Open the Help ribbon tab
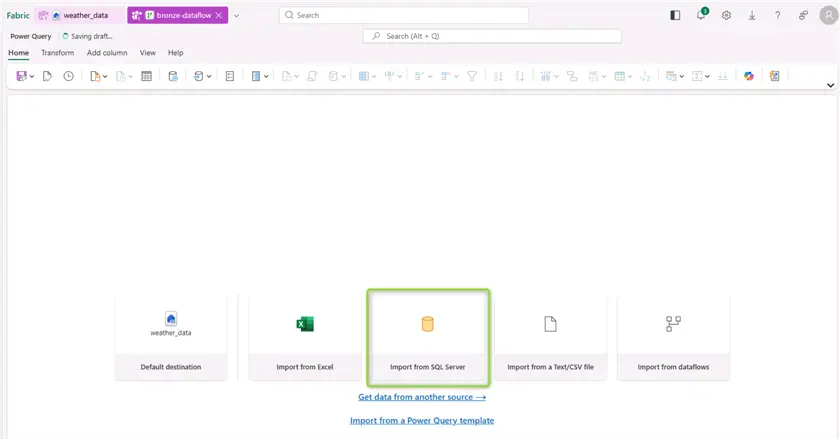 pyautogui.click(x=176, y=53)
